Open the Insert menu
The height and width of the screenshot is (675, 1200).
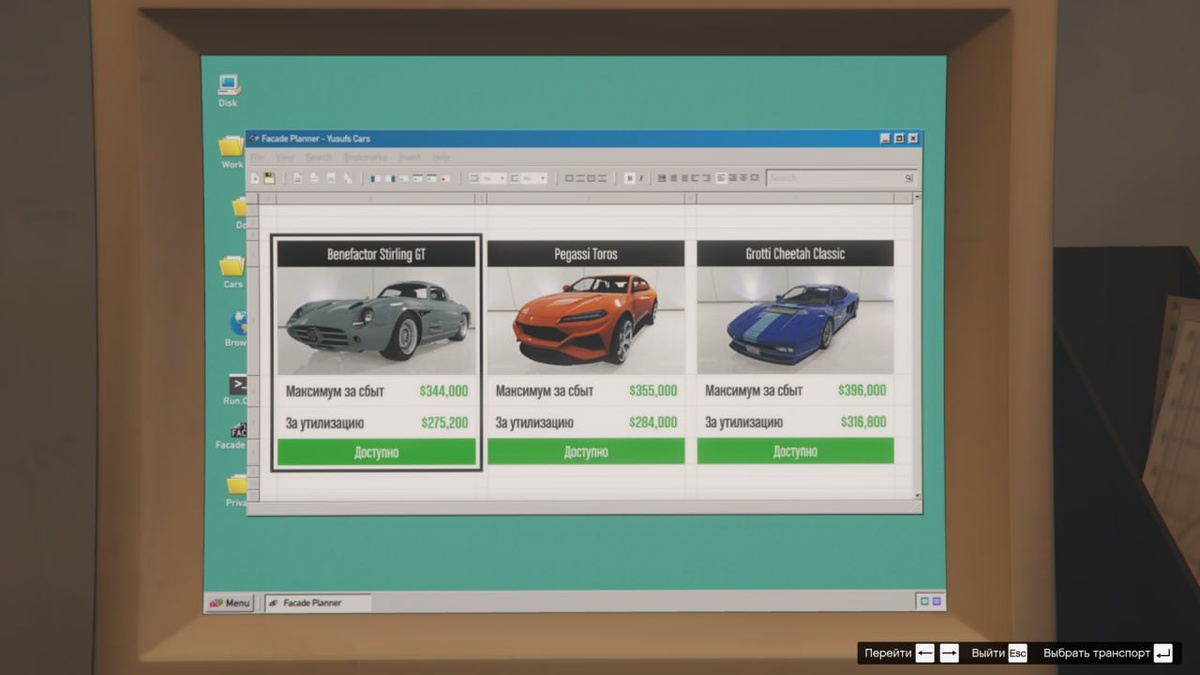(x=410, y=158)
